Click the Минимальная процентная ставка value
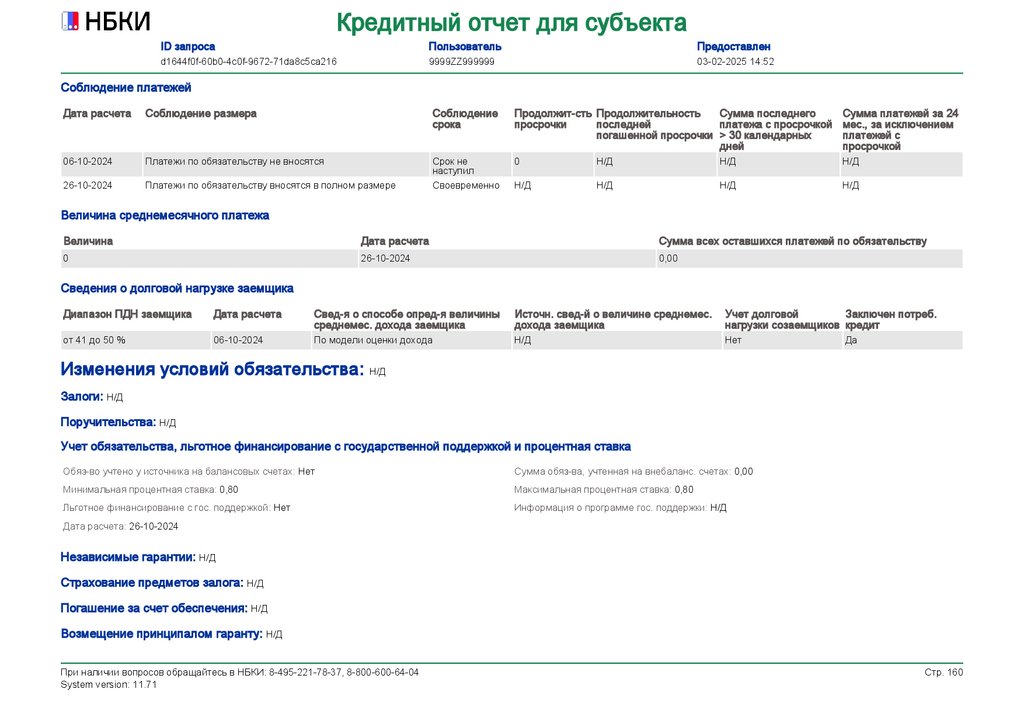Screen dimensions: 1024x724 229,490
